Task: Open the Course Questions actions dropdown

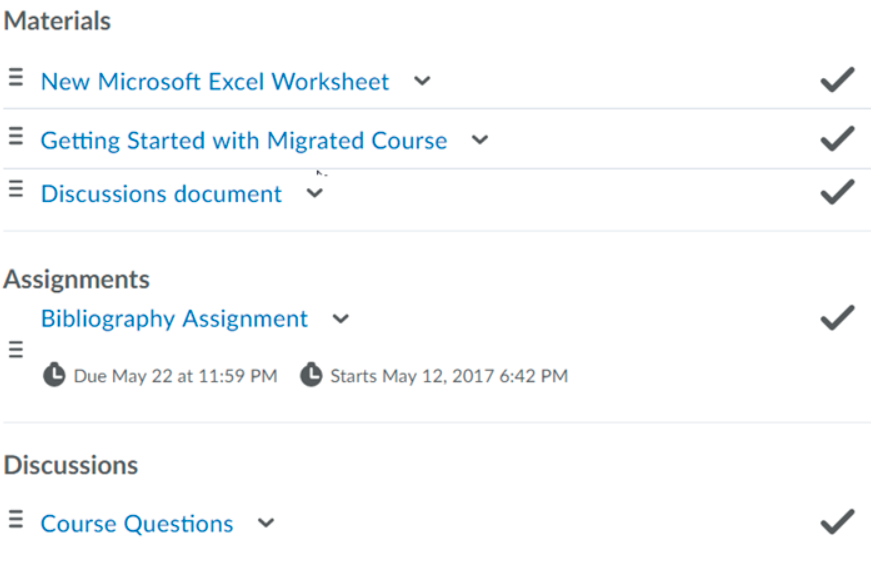Action: pos(266,523)
